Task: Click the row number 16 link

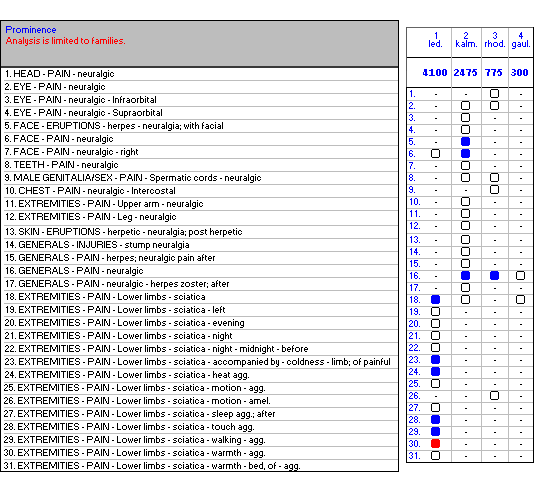Action: [414, 276]
